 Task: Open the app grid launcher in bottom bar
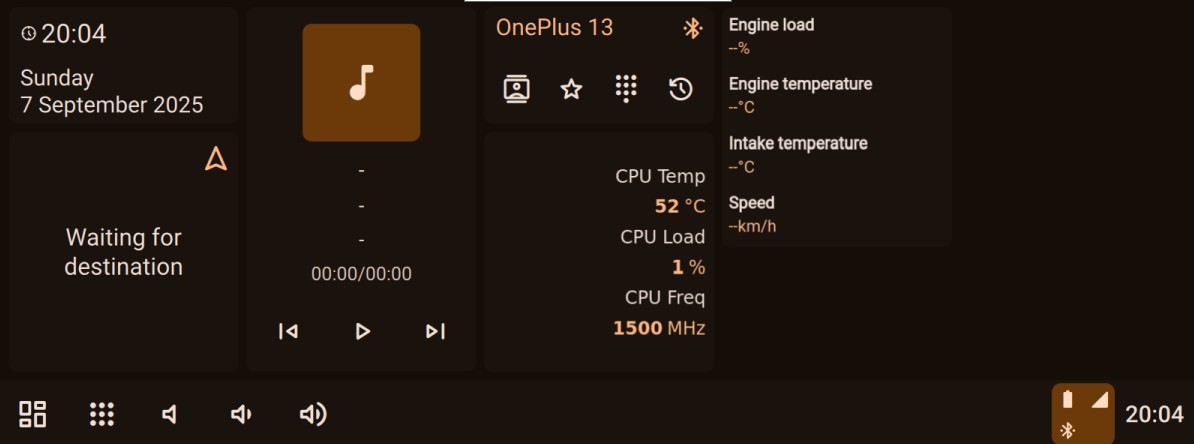[x=102, y=414]
